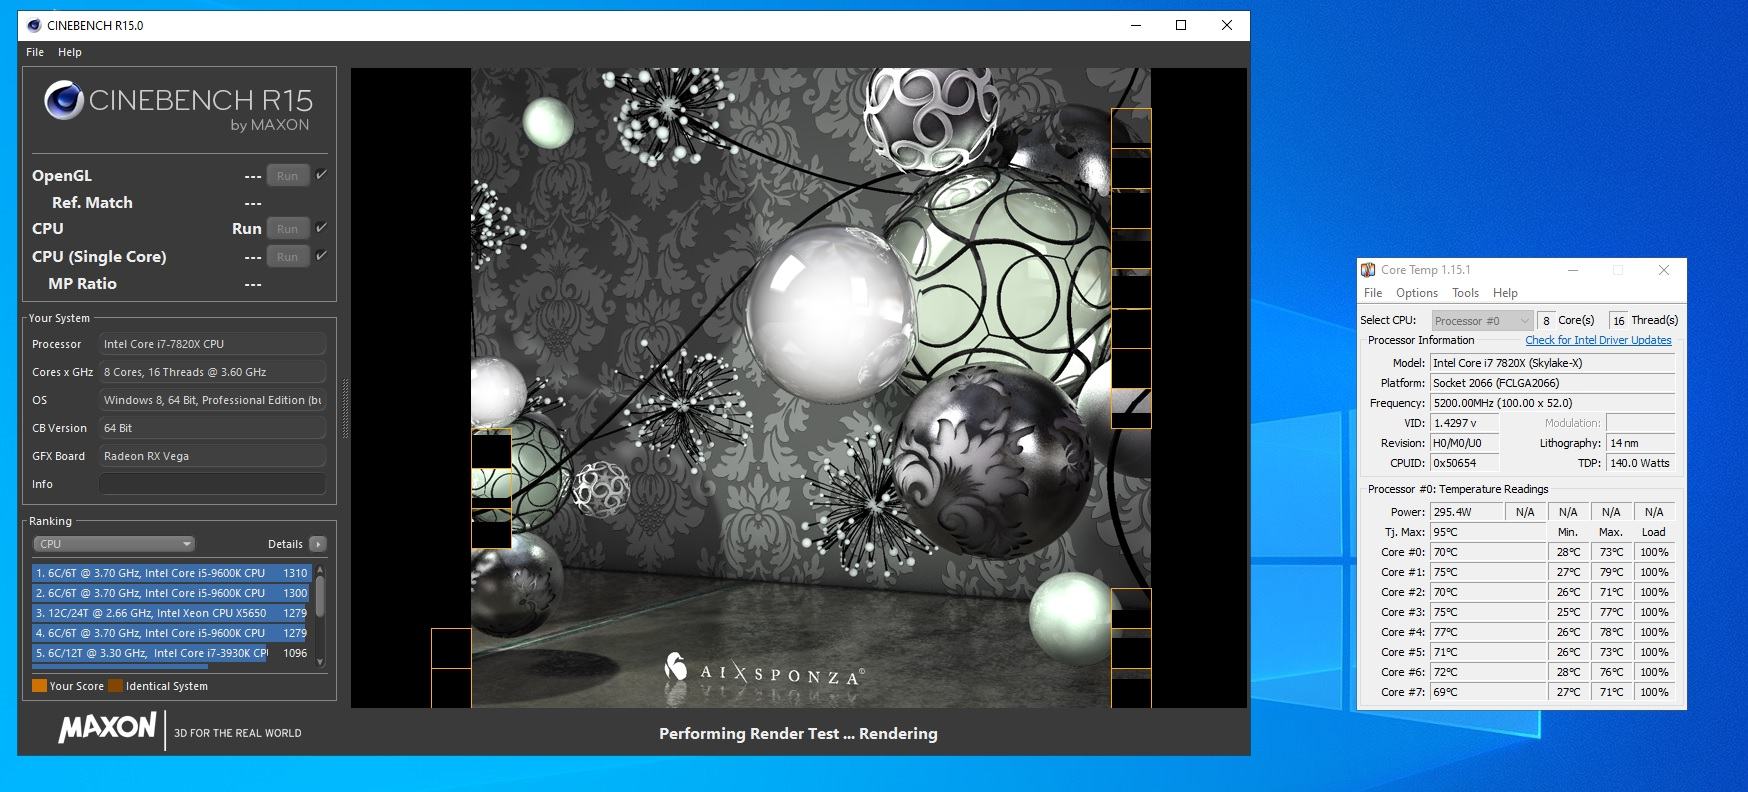Click the Your Score orange swatch
The image size is (1748, 792).
point(40,686)
